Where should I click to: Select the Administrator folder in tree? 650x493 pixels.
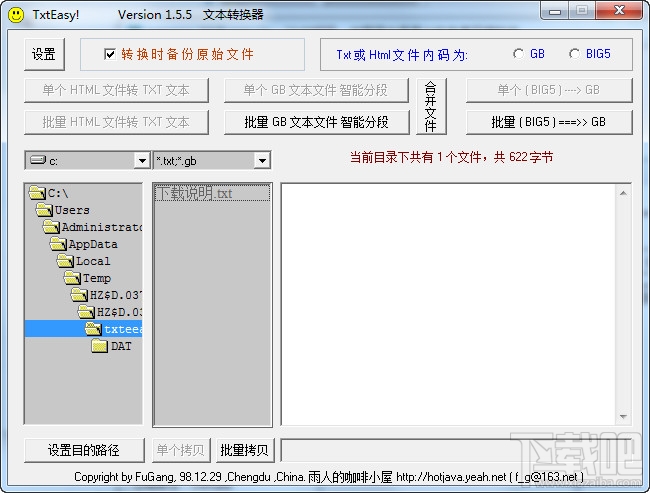102,227
